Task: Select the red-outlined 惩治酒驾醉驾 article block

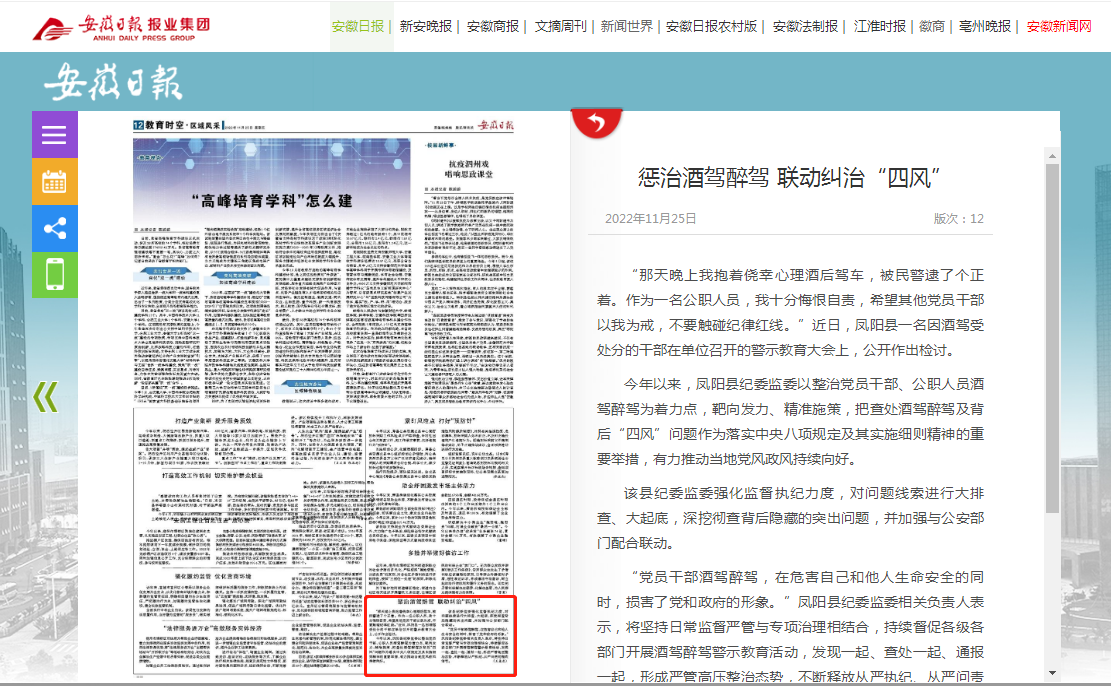Action: tap(440, 636)
